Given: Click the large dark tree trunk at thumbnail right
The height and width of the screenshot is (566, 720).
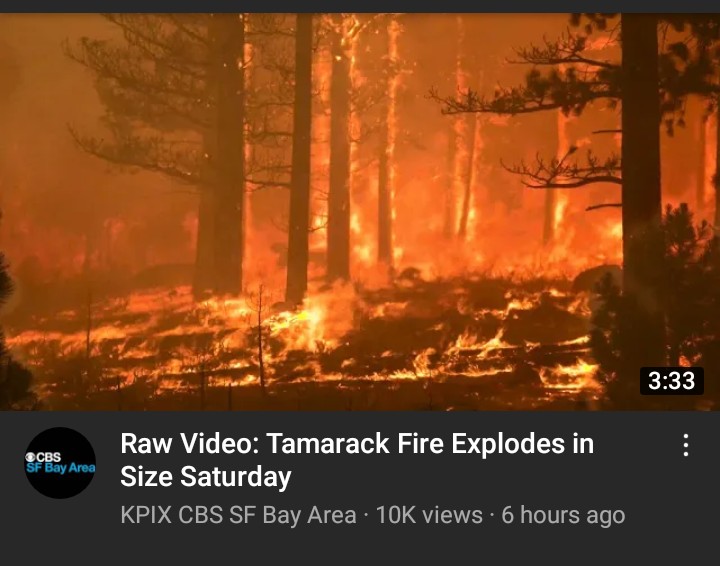Looking at the screenshot, I should point(640,151).
